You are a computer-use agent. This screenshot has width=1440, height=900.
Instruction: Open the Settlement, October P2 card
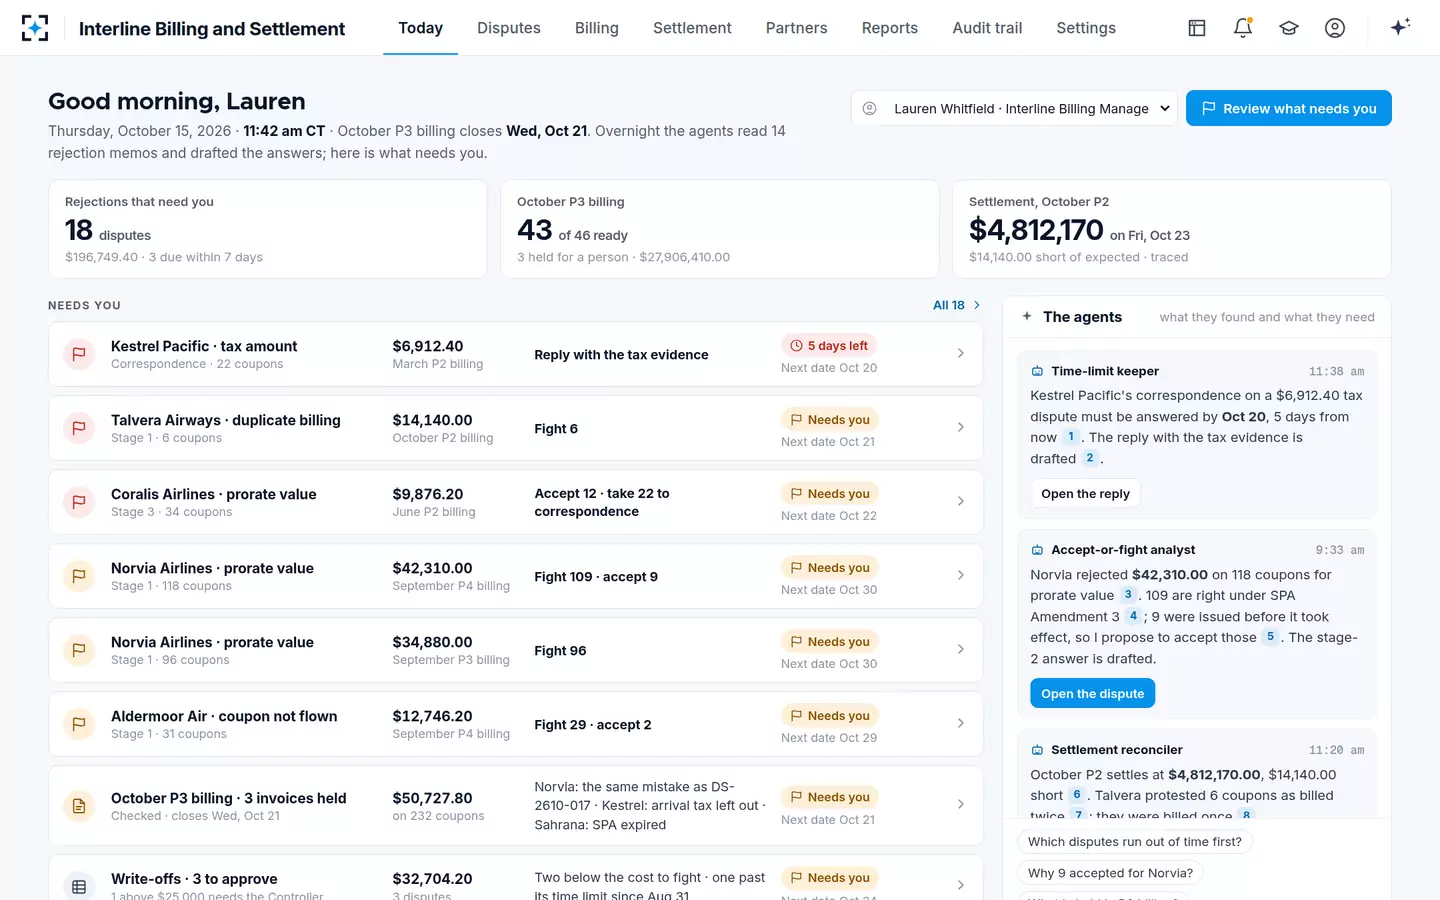tap(1172, 229)
